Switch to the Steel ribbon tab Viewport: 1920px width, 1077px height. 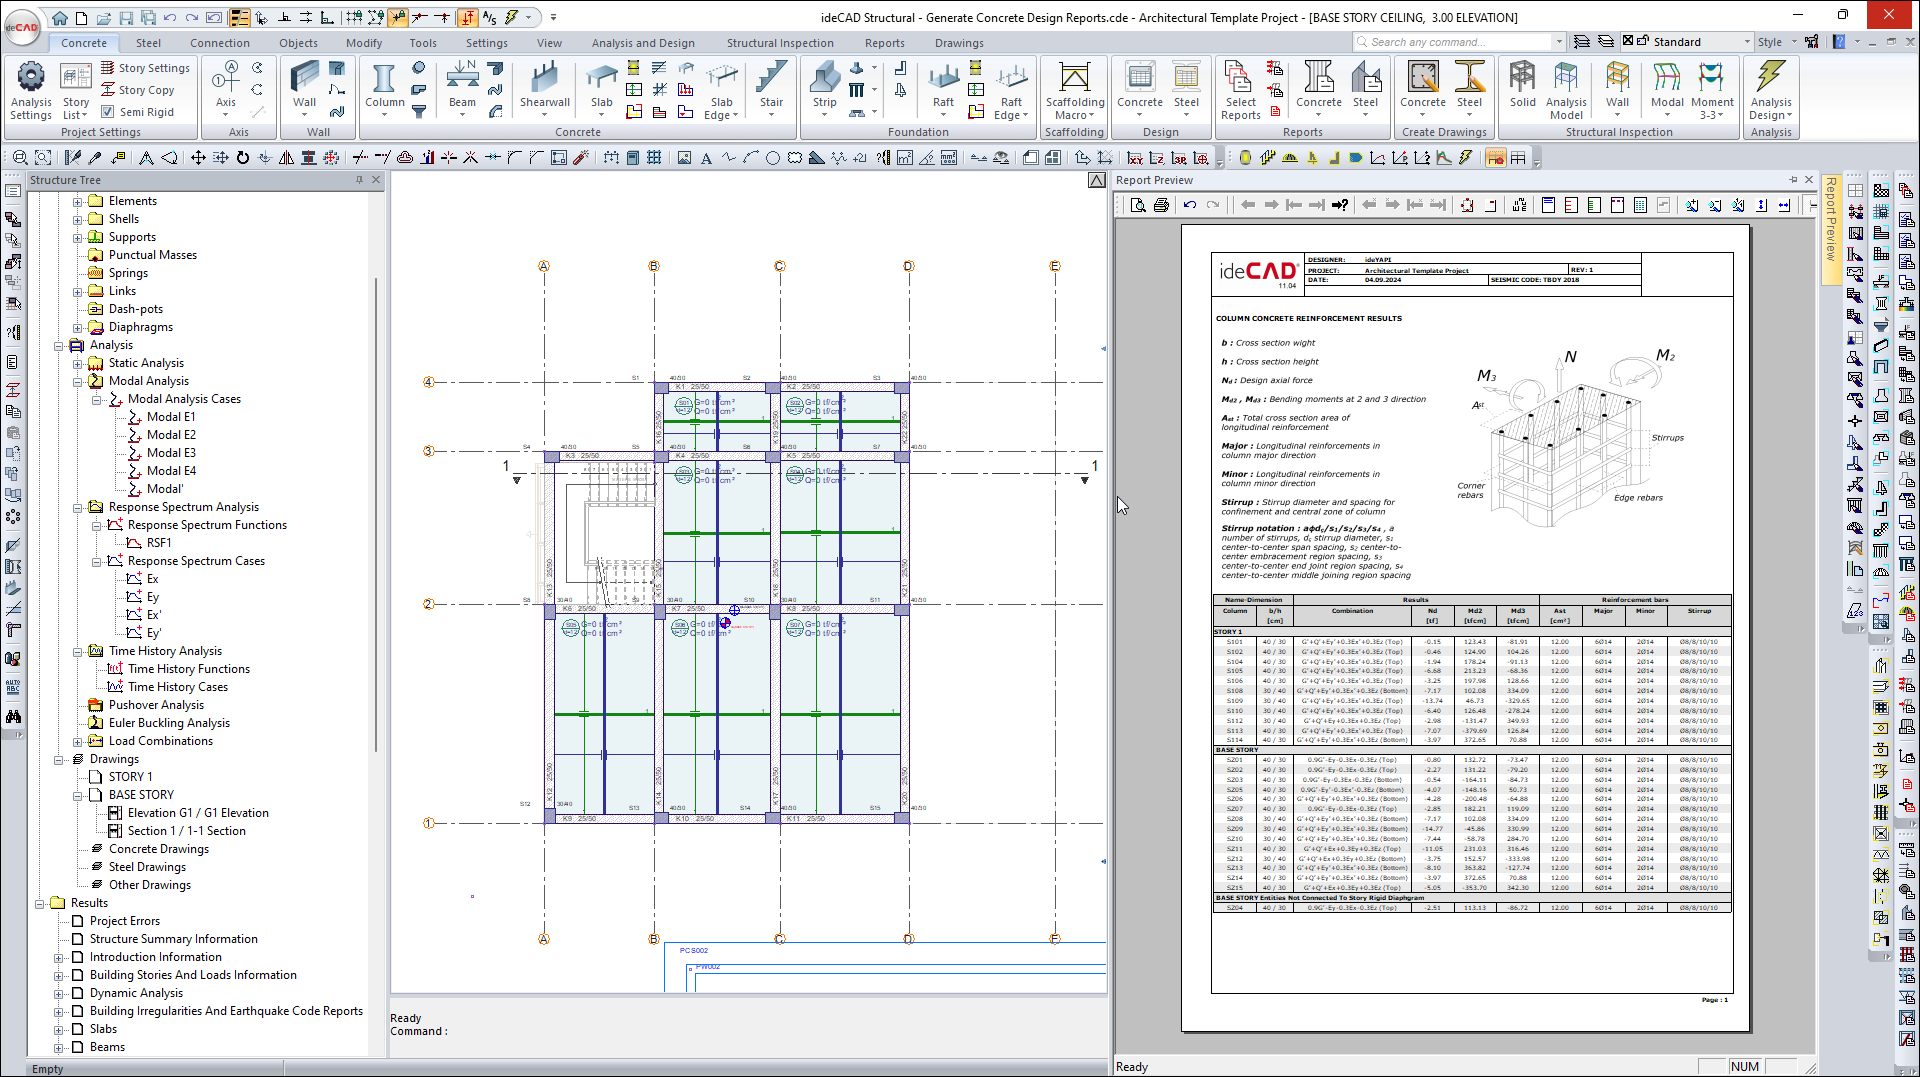click(148, 43)
